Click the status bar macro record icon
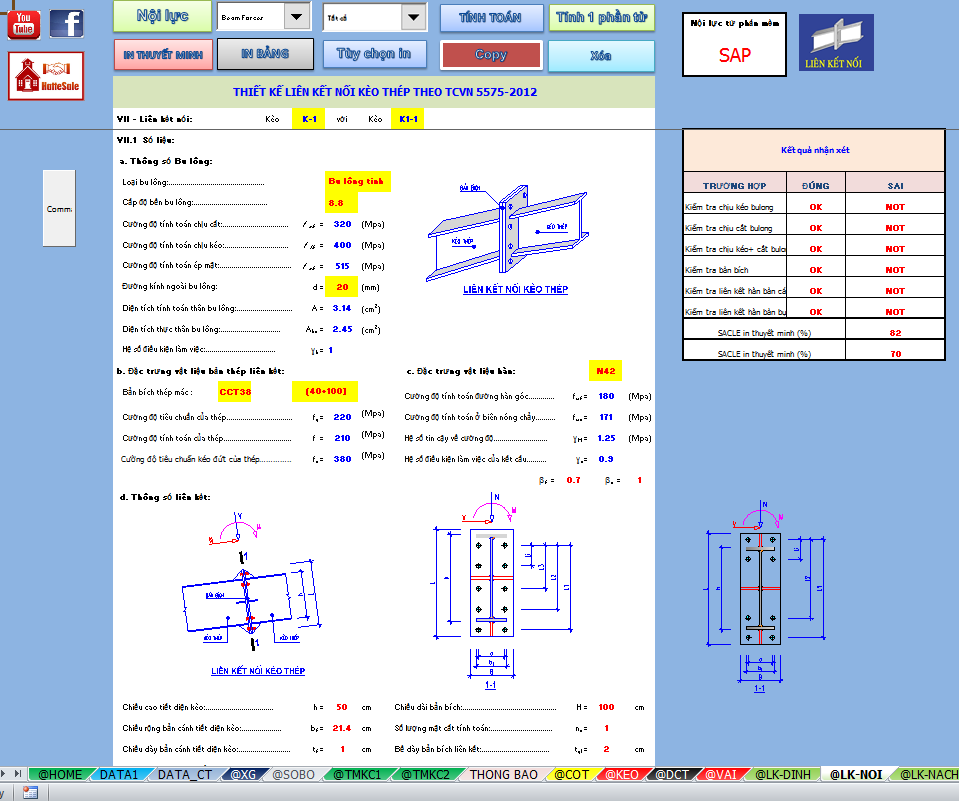959x801 pixels. (x=30, y=792)
